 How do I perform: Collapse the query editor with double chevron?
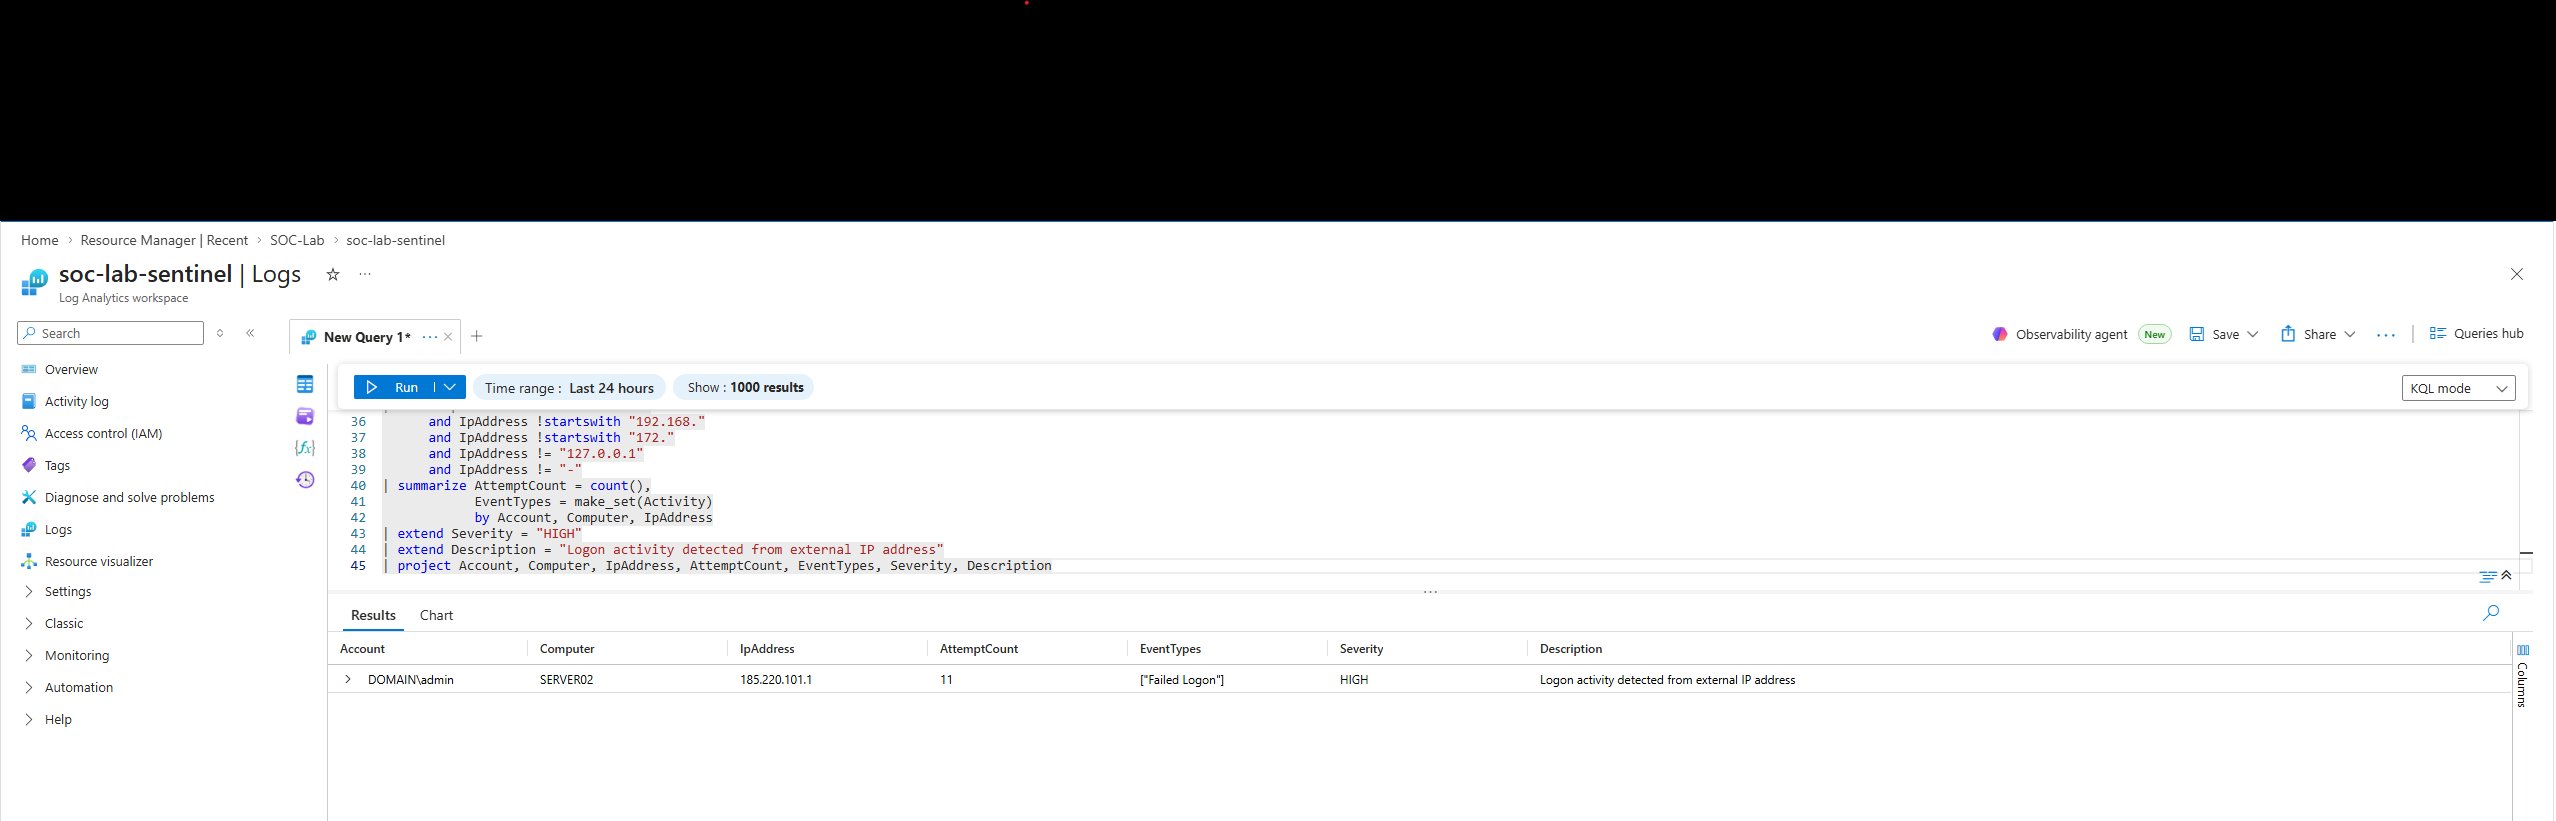tap(2506, 575)
